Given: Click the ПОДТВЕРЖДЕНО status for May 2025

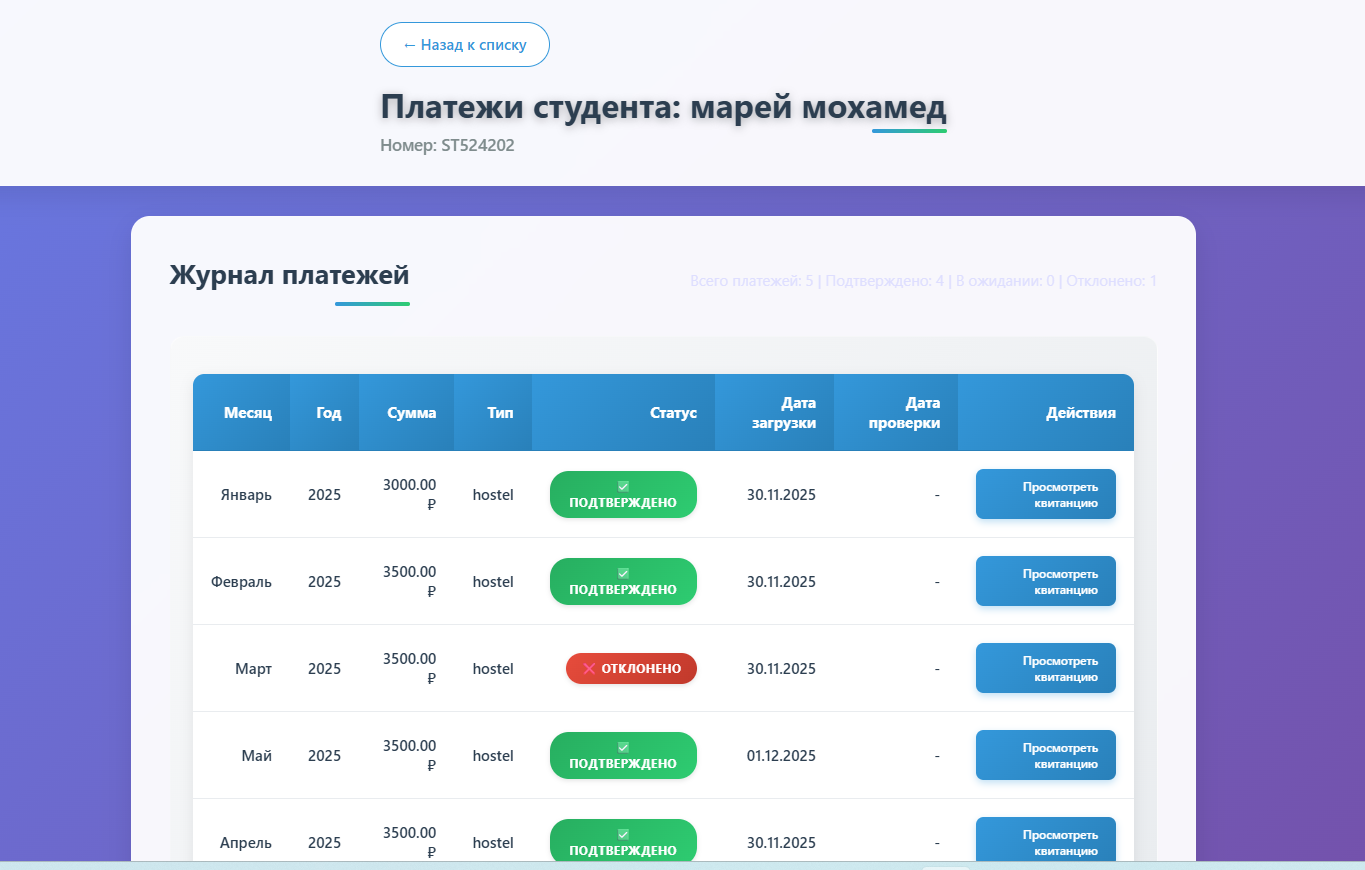Looking at the screenshot, I should click(622, 755).
